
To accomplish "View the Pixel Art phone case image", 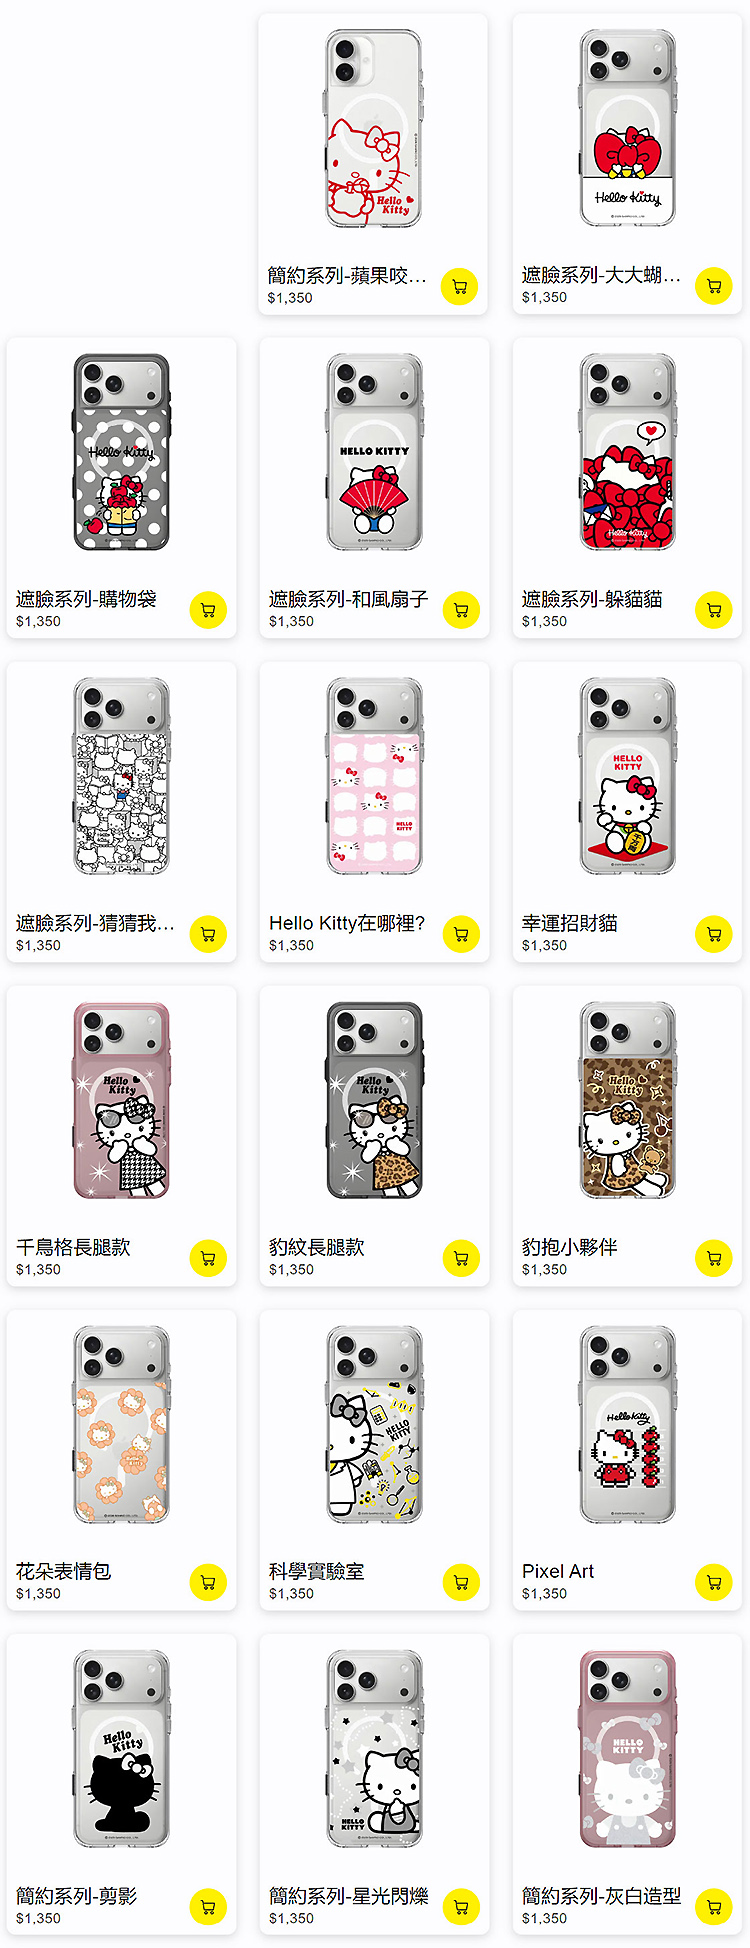I will pyautogui.click(x=627, y=1424).
